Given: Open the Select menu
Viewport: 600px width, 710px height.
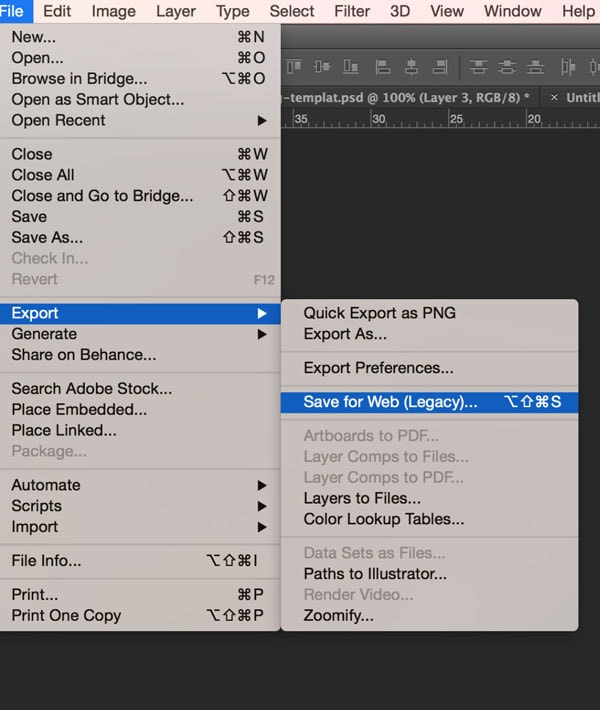Looking at the screenshot, I should (x=292, y=11).
